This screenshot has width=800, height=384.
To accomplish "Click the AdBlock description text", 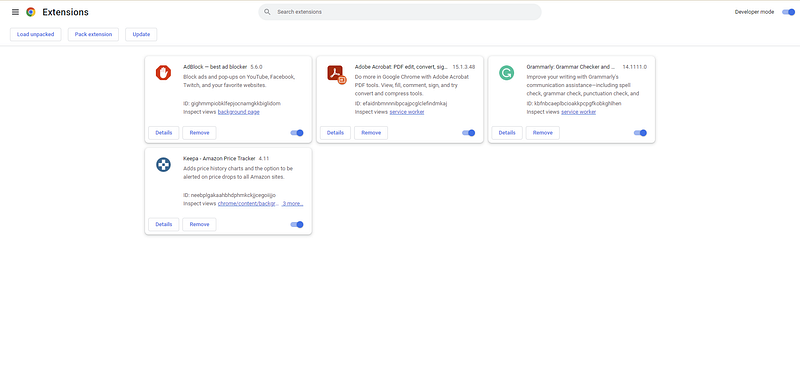I will coord(239,81).
